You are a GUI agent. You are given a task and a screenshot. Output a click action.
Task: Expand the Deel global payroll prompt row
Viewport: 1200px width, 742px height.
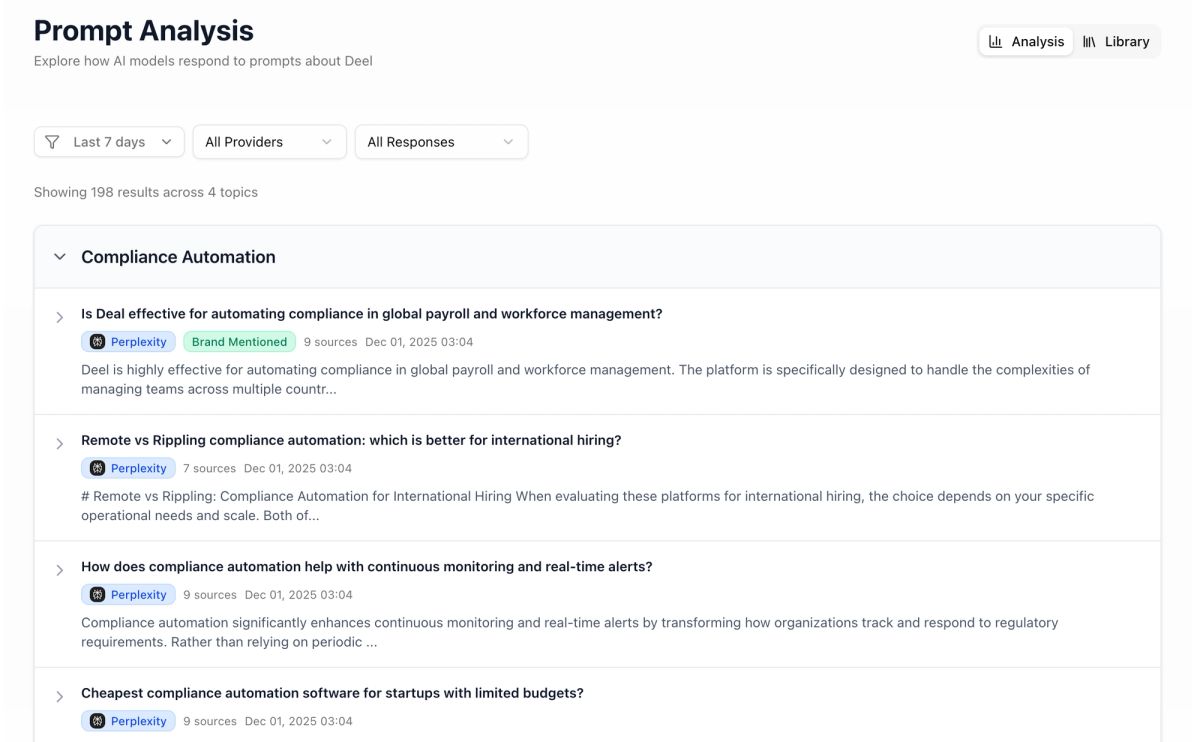[x=60, y=317]
